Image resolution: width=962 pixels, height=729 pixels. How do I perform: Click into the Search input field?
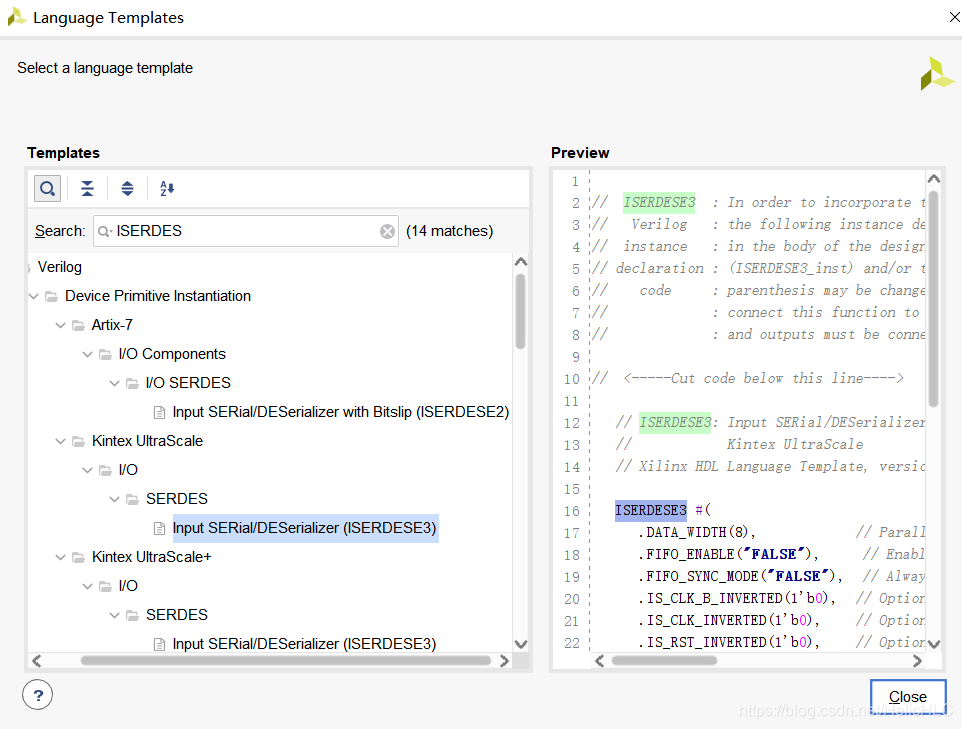click(245, 231)
